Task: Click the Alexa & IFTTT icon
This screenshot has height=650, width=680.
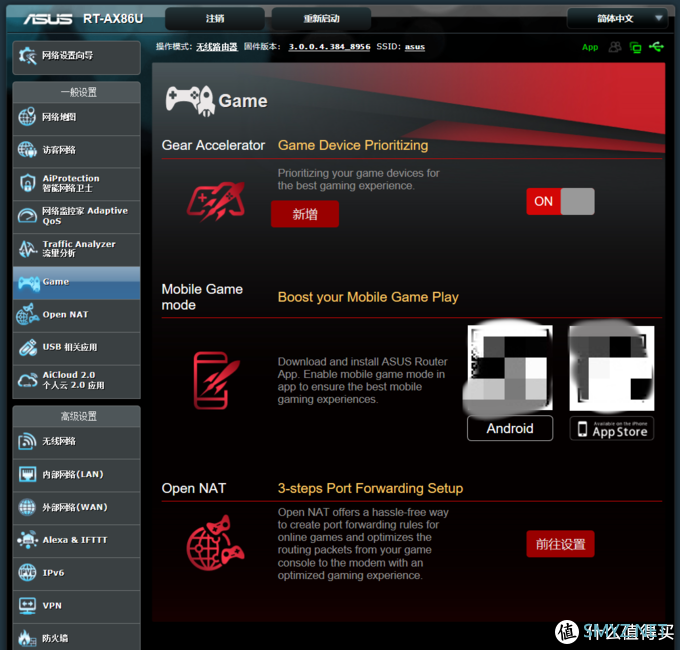Action: 27,540
